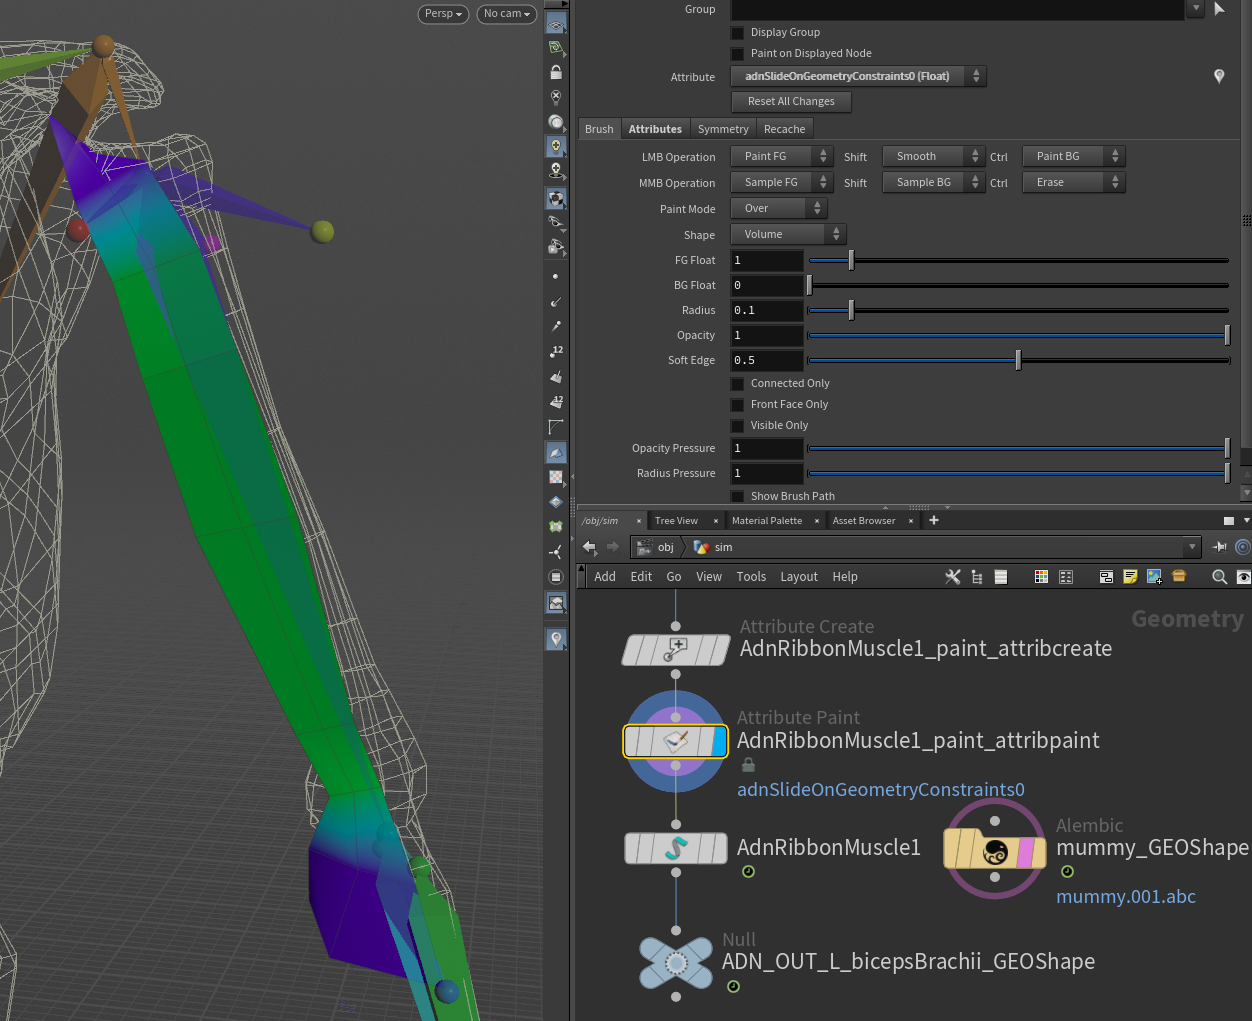Image resolution: width=1252 pixels, height=1021 pixels.
Task: Click the pin icon beside the path bar
Action: (x=1220, y=547)
